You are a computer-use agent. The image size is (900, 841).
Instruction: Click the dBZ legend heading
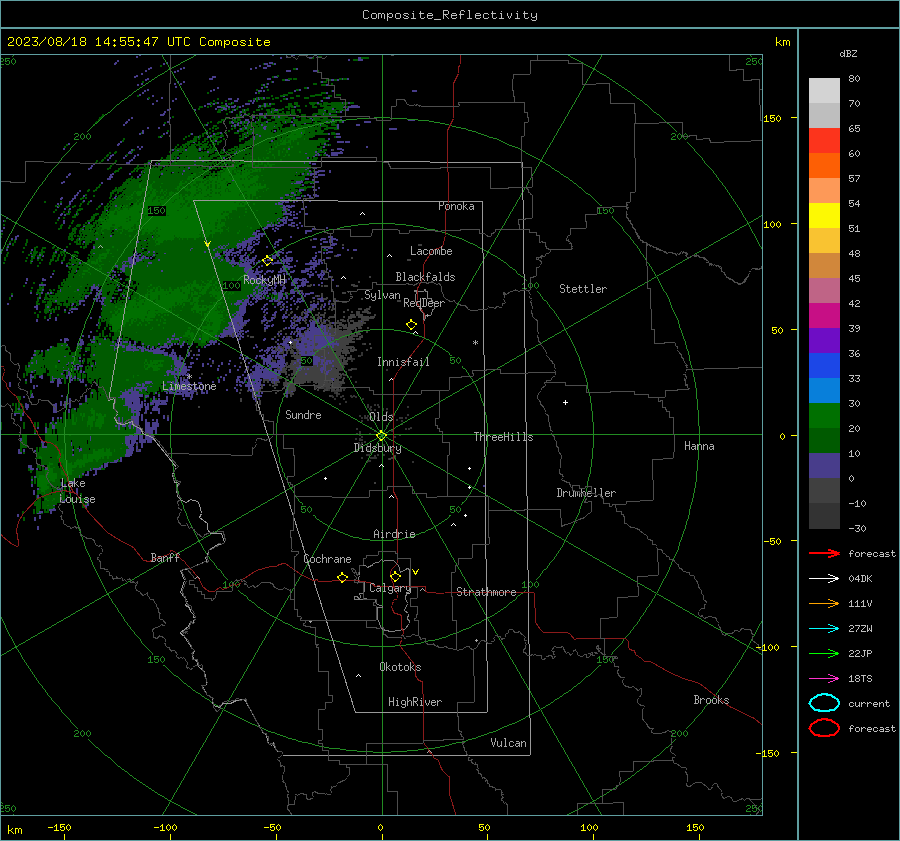tap(848, 54)
